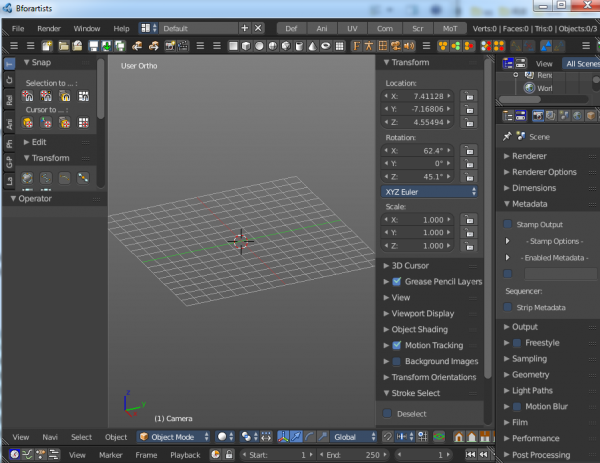600x463 pixels.
Task: Switch to the UV workspace tab
Action: pyautogui.click(x=353, y=29)
